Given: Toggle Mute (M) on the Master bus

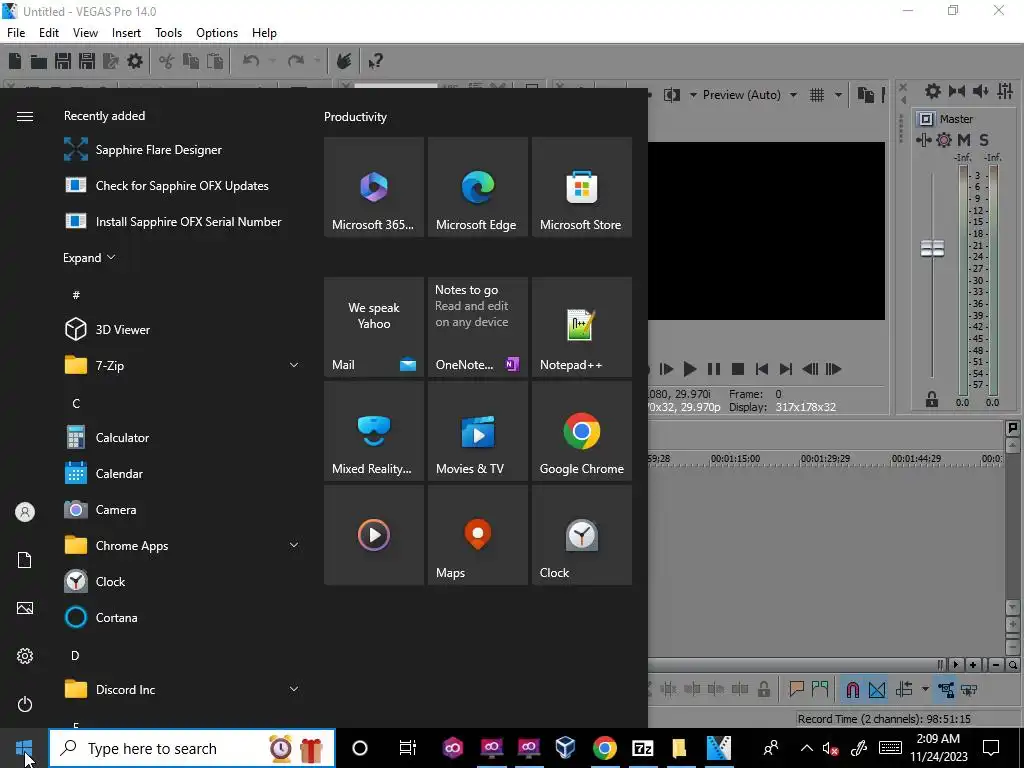Looking at the screenshot, I should pyautogui.click(x=964, y=140).
